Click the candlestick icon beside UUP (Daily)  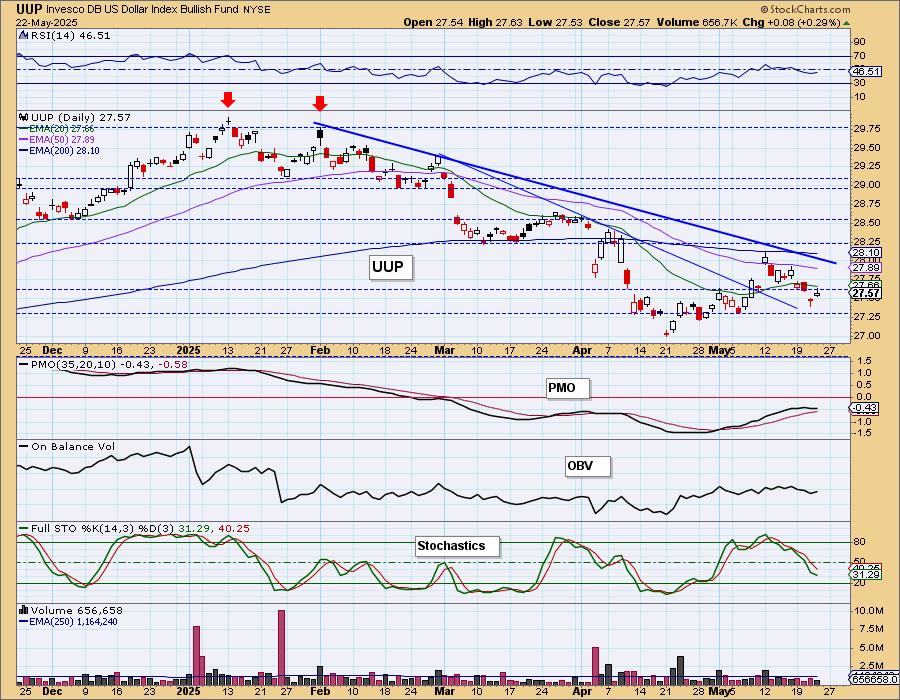24,117
